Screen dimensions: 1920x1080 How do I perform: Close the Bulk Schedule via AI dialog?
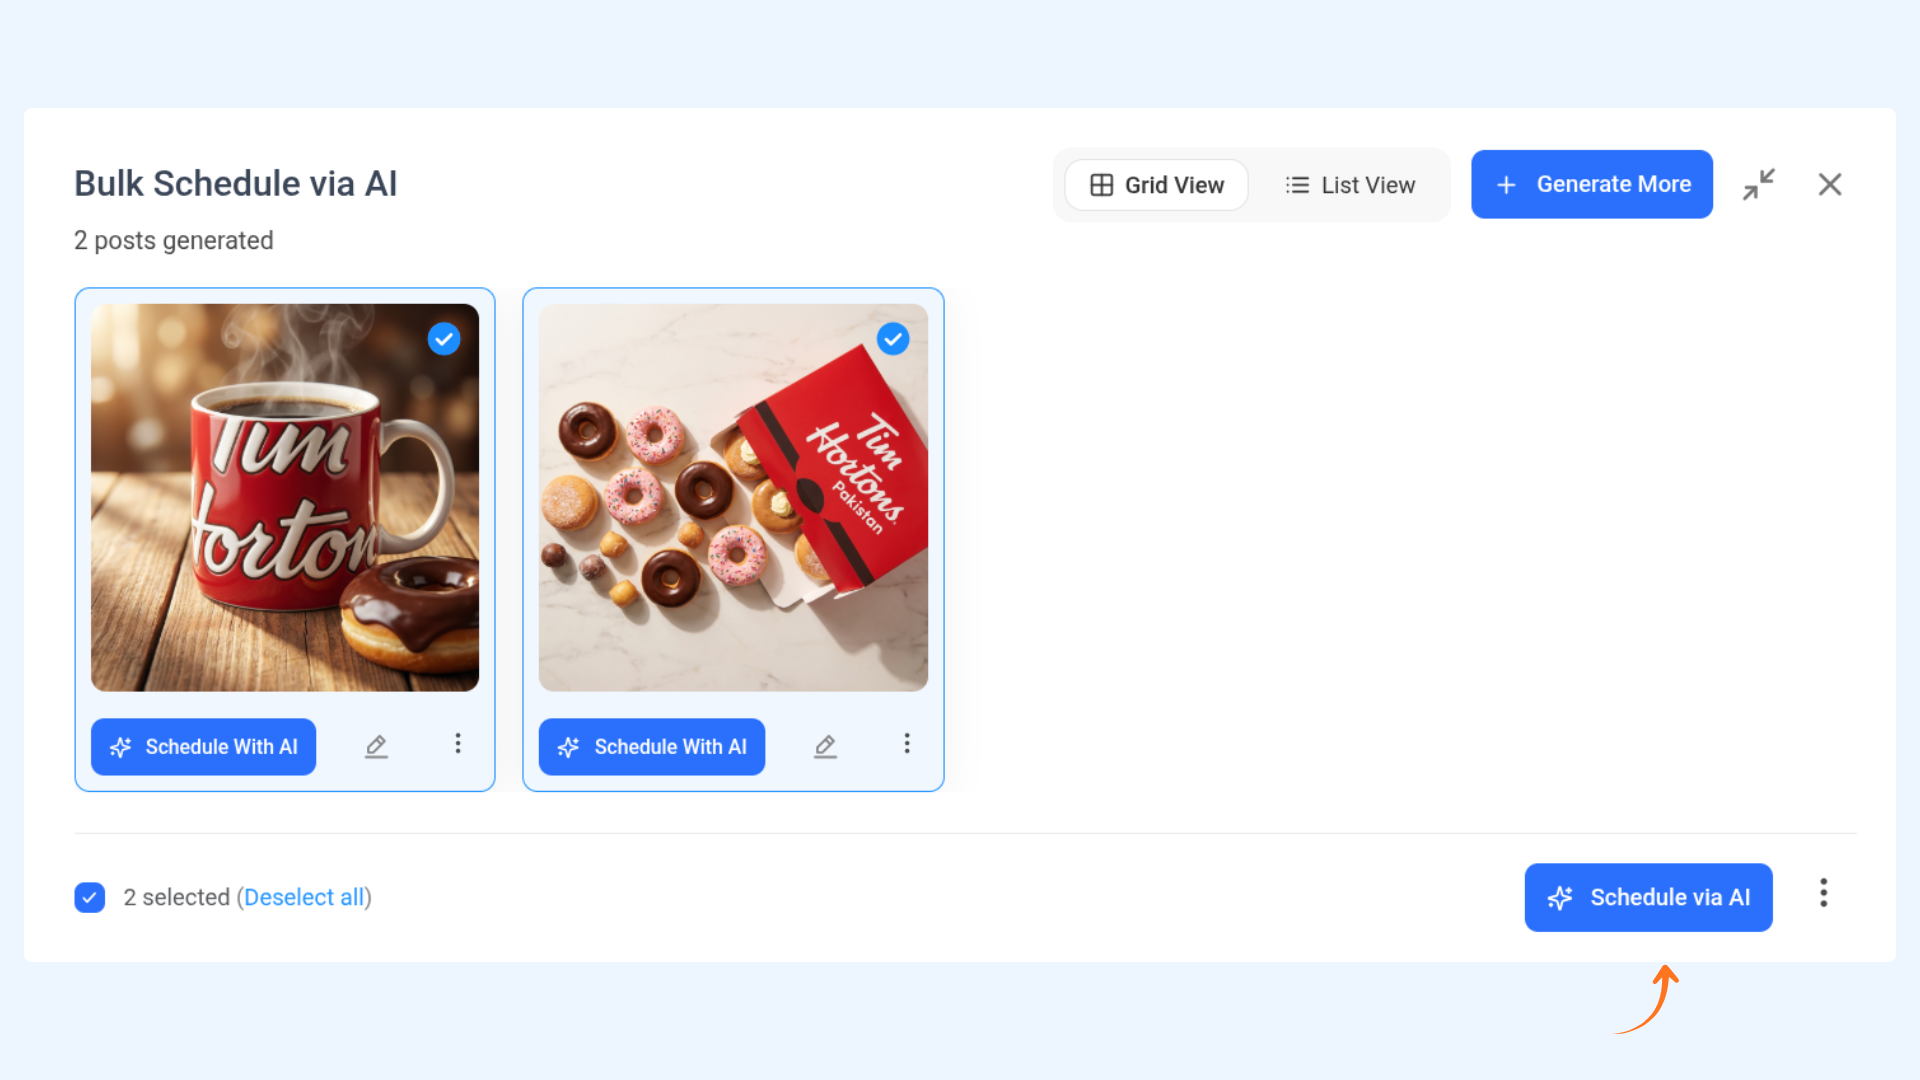coord(1830,184)
